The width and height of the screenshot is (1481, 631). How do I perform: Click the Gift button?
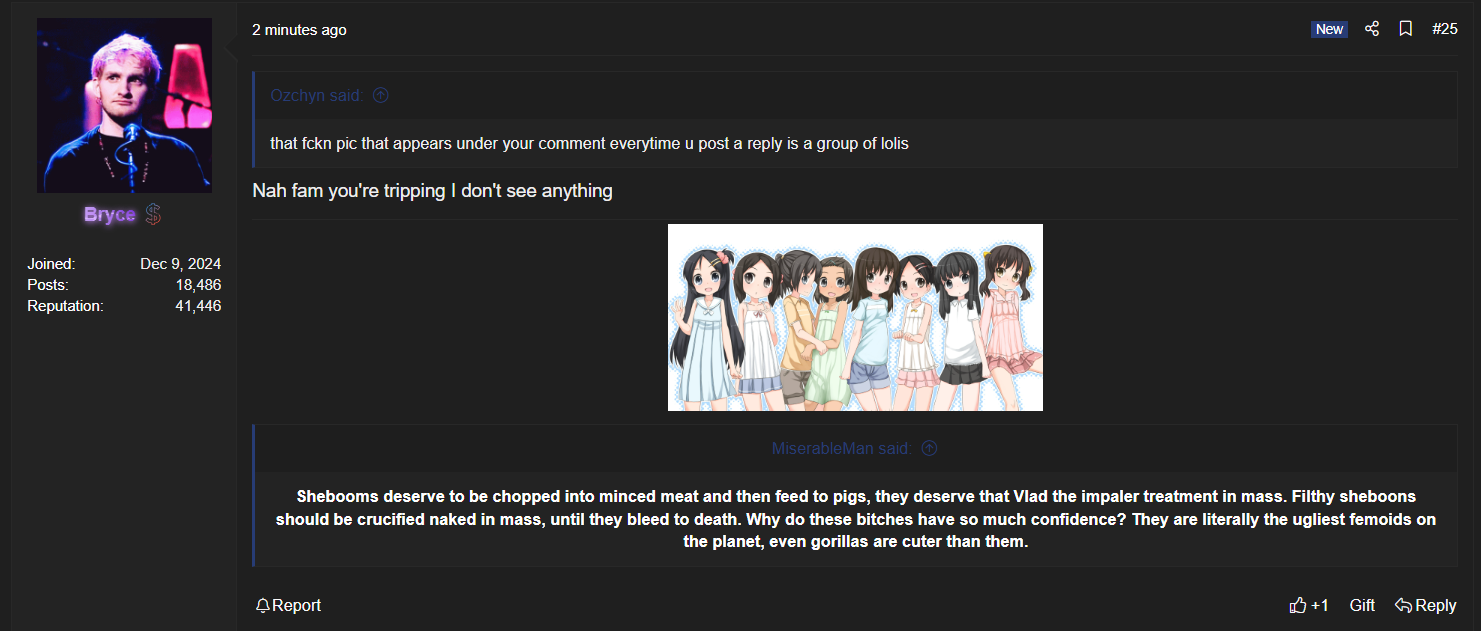[x=1362, y=605]
